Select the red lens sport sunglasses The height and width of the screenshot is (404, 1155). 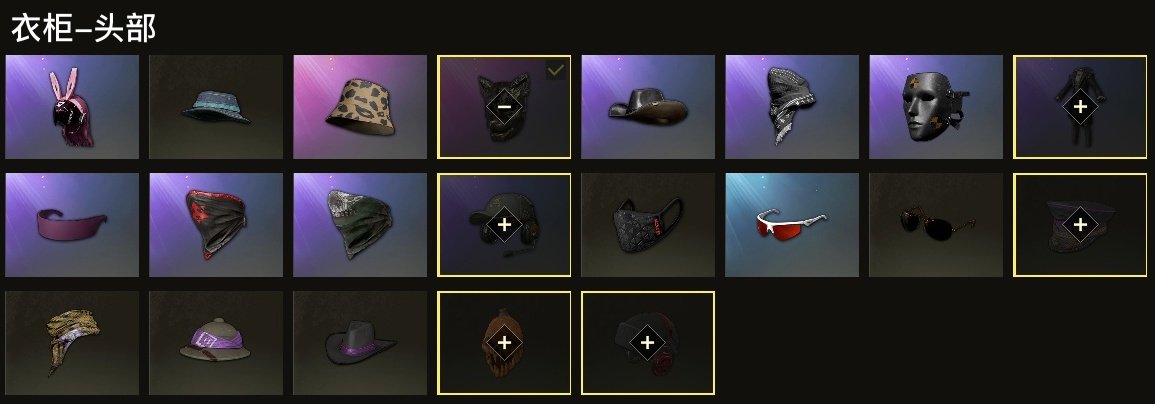point(792,225)
